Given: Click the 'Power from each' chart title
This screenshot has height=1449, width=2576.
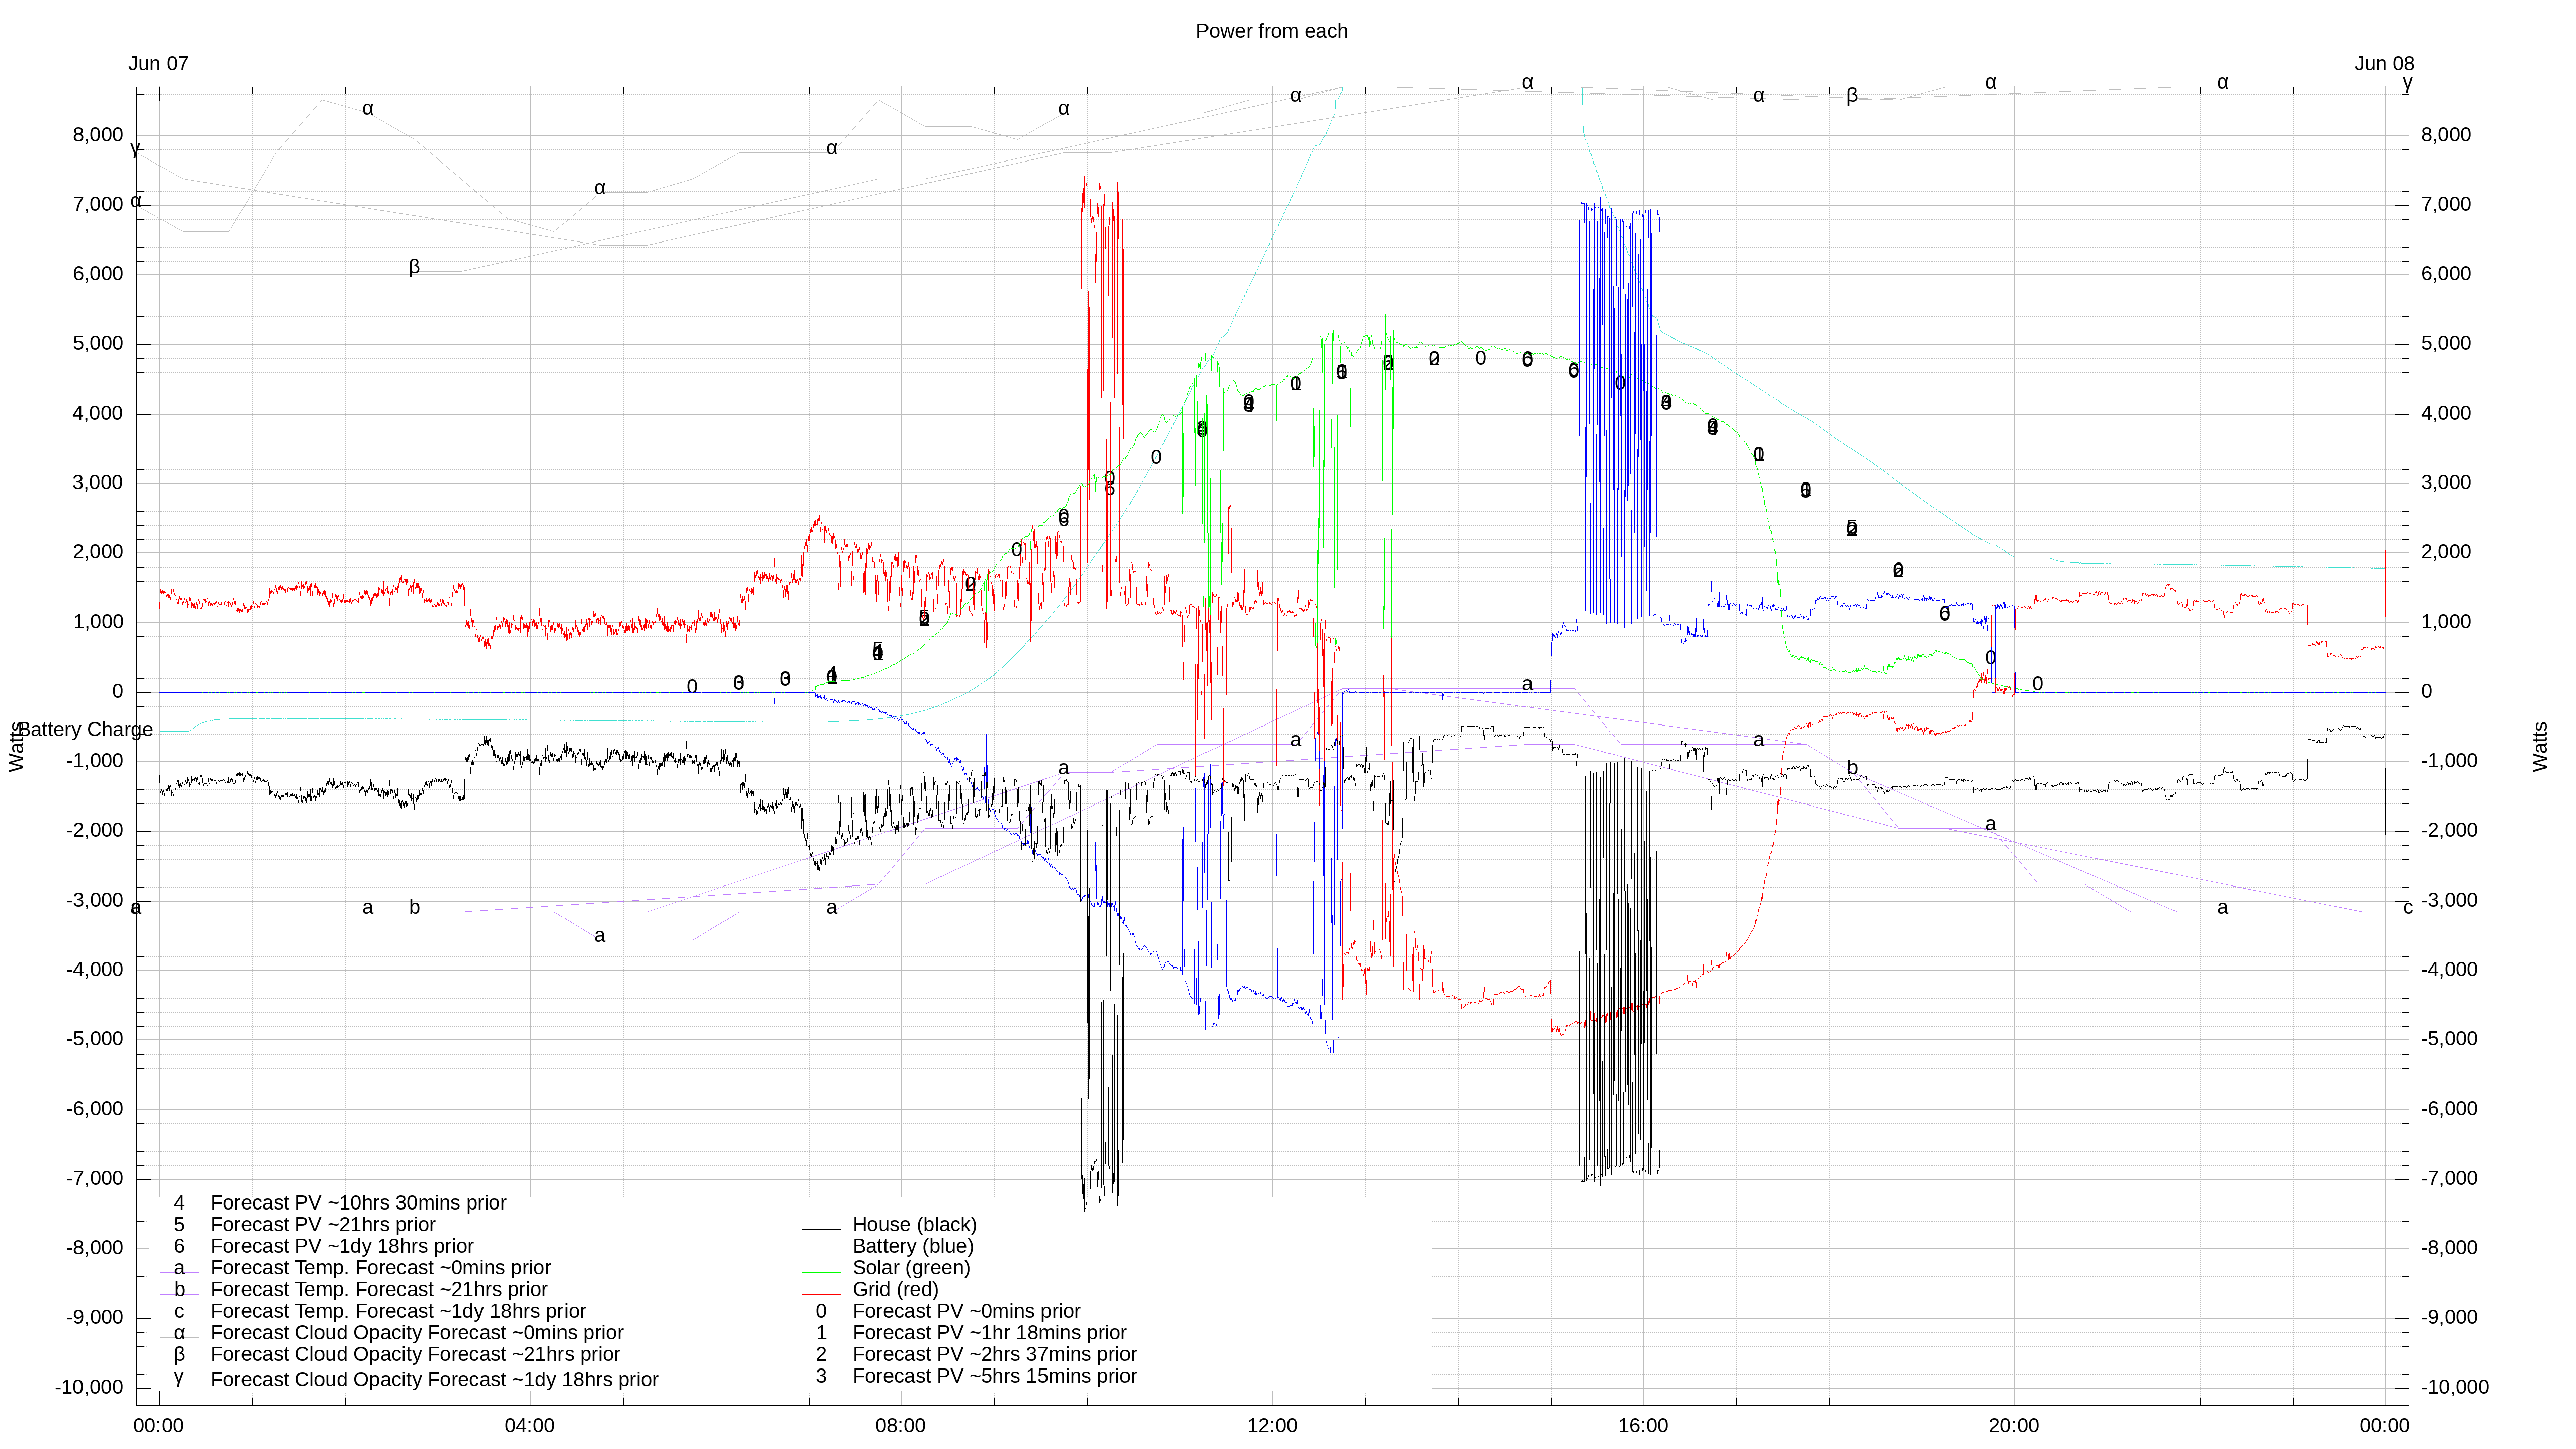Looking at the screenshot, I should [x=1271, y=31].
